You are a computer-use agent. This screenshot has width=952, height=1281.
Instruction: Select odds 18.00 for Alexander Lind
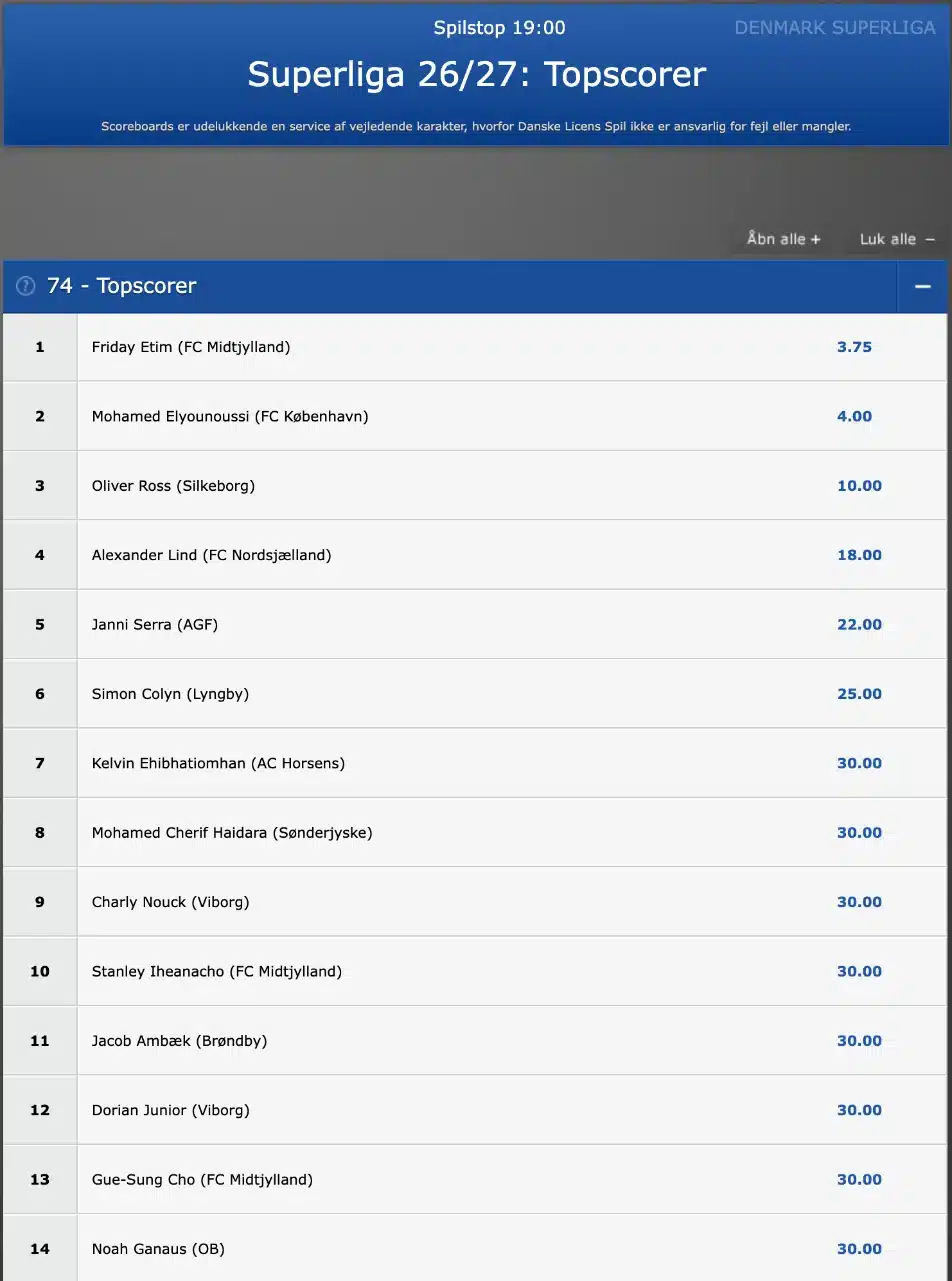pyautogui.click(x=859, y=555)
